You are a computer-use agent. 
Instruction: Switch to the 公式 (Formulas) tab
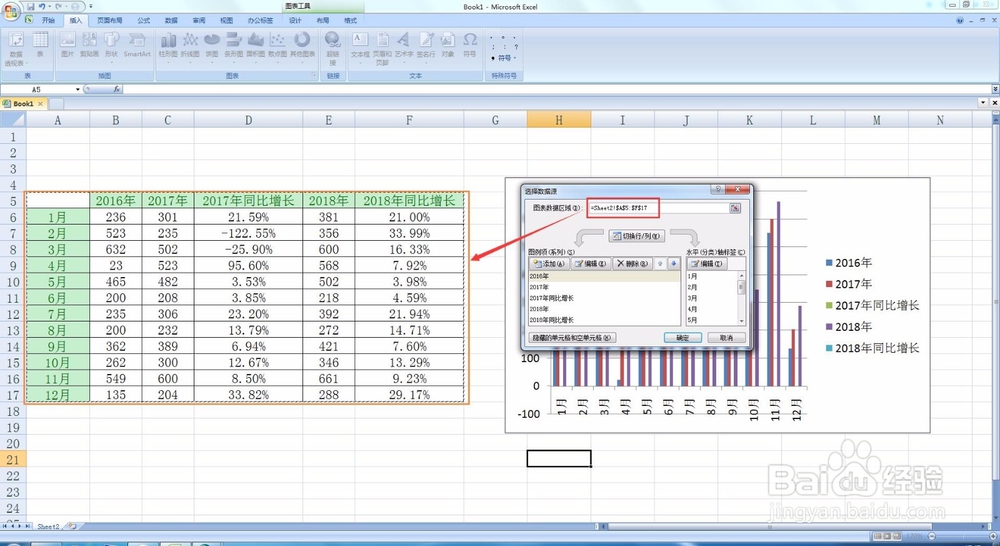pos(143,20)
